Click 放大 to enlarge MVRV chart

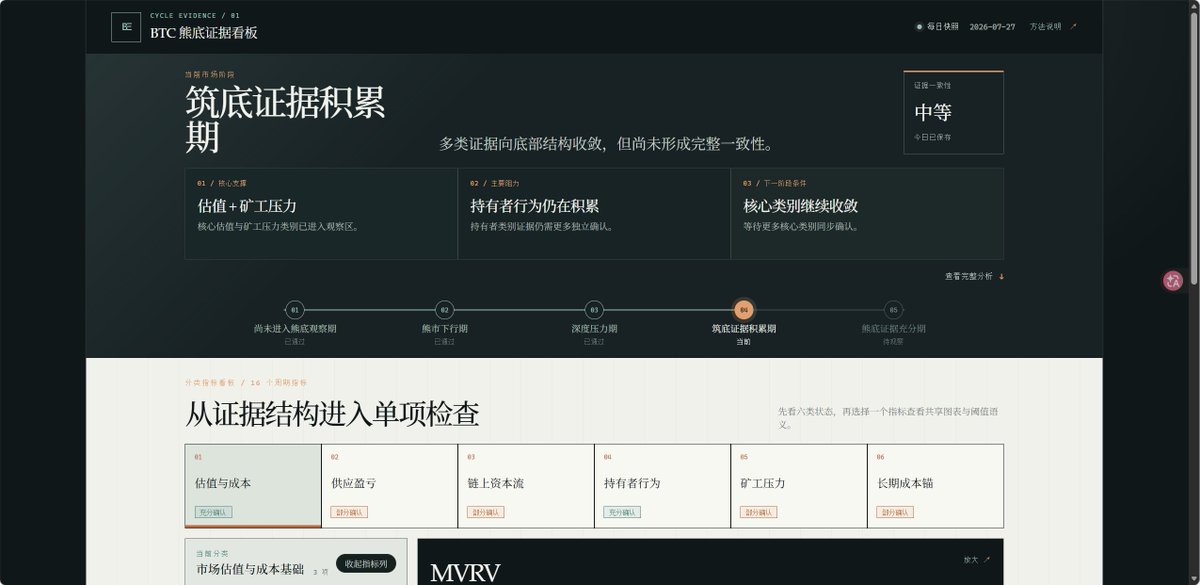pos(977,560)
